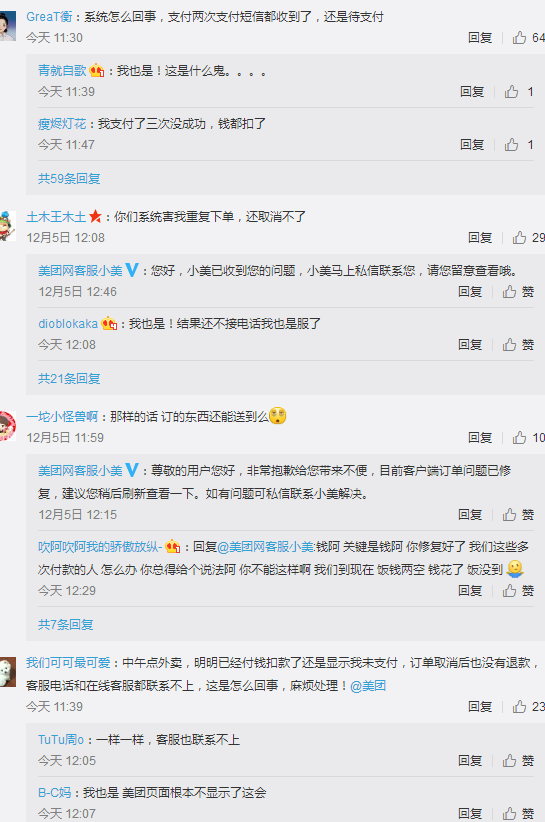Like 青就自歌's reply with thumbs-up icon
This screenshot has height=822, width=545.
511,92
